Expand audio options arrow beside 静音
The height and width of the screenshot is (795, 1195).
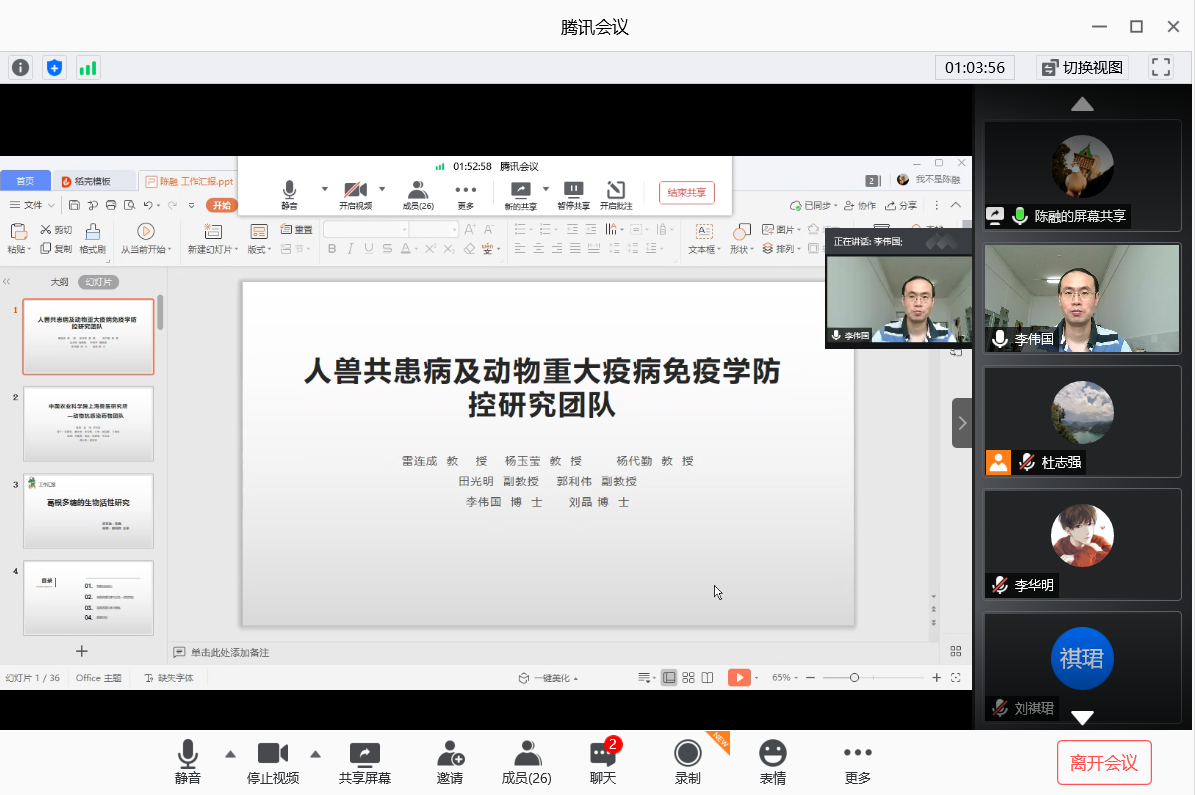click(230, 754)
